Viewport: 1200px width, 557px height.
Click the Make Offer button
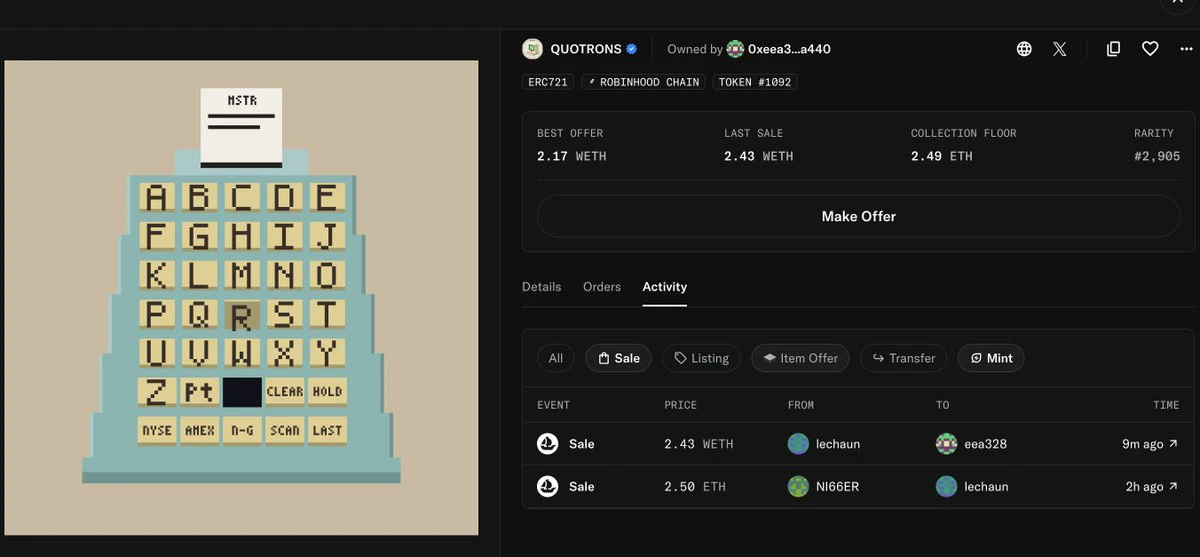click(x=858, y=216)
